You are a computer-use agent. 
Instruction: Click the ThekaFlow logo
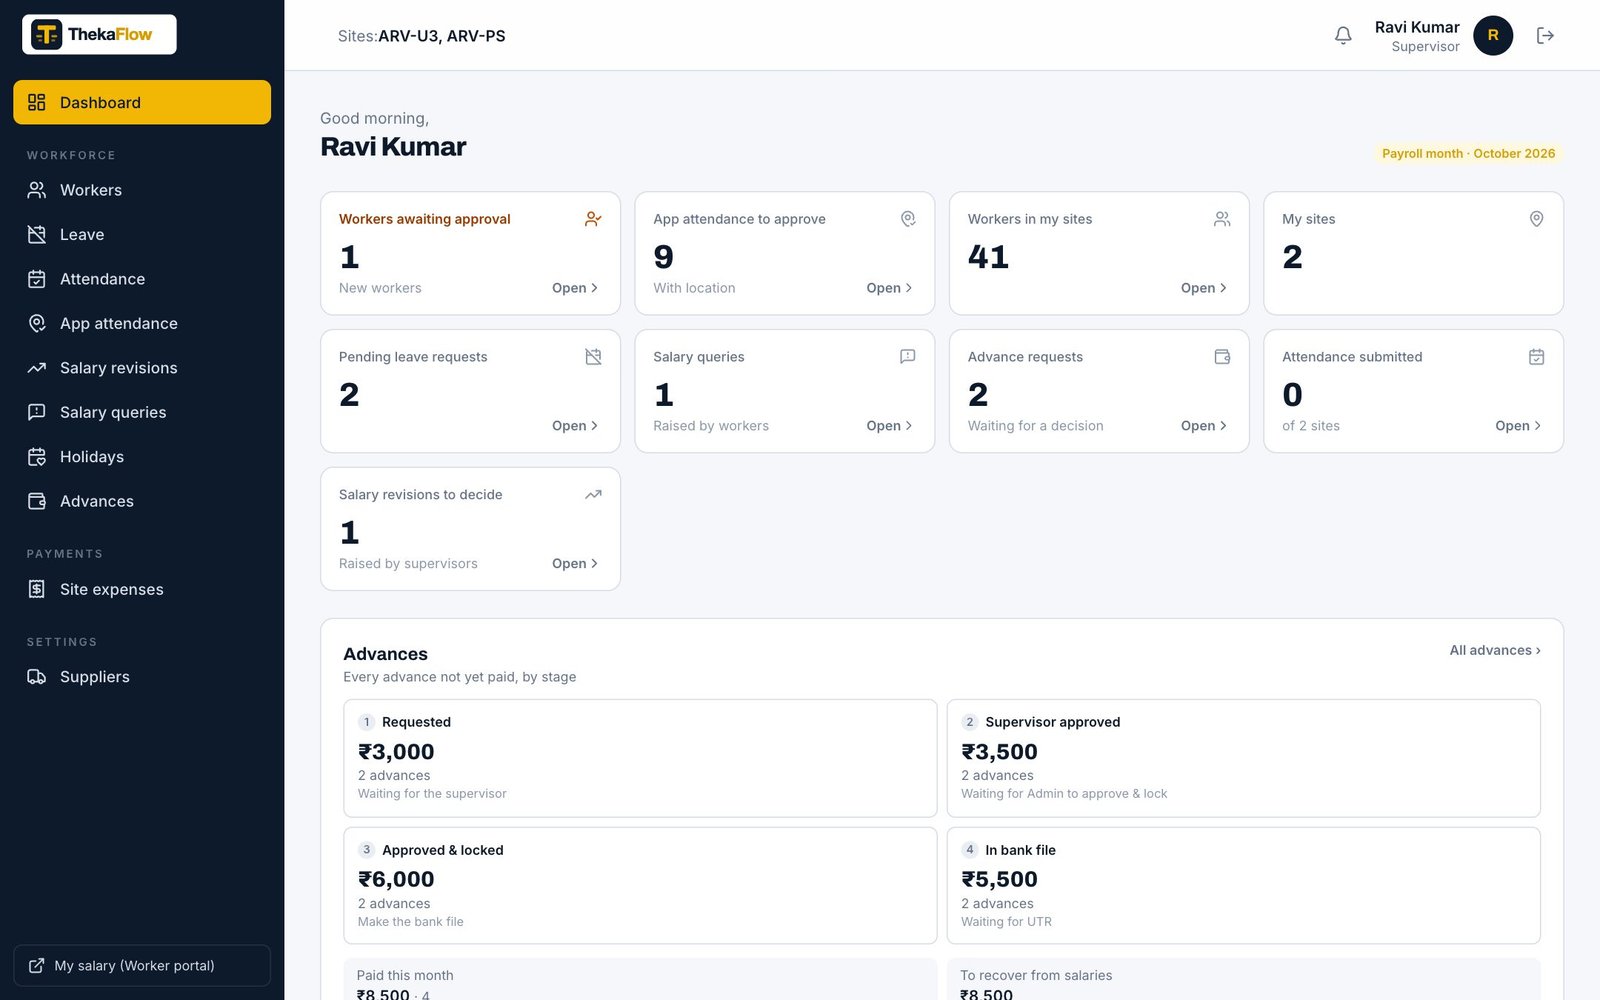click(x=99, y=34)
